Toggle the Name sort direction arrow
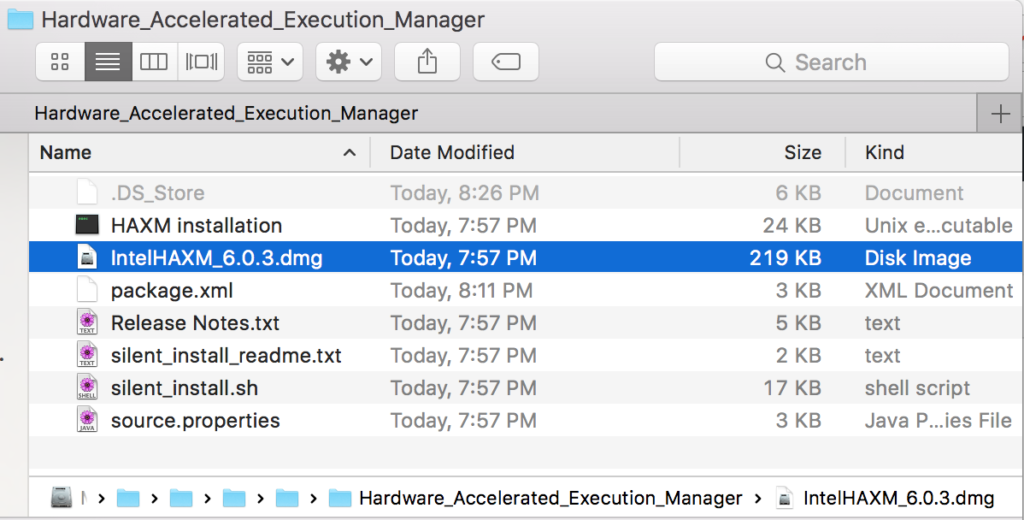The height and width of the screenshot is (520, 1024). pyautogui.click(x=349, y=153)
